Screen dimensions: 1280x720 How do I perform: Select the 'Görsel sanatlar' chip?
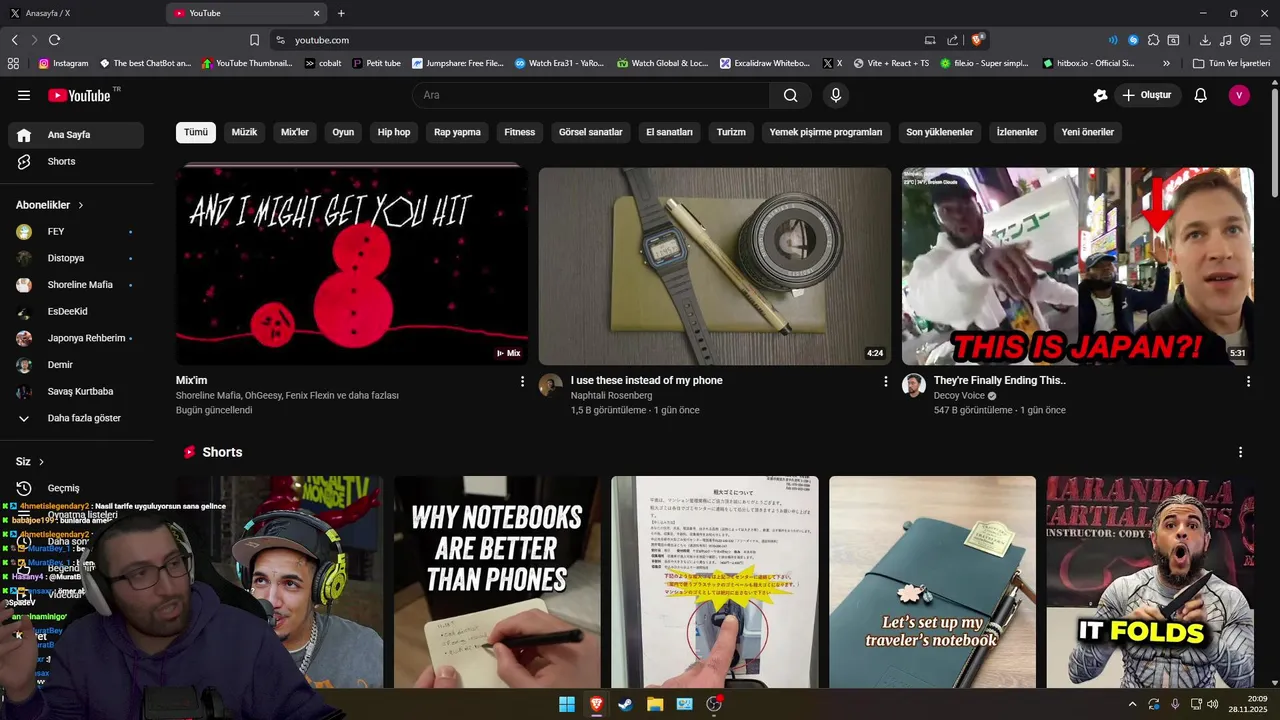591,132
